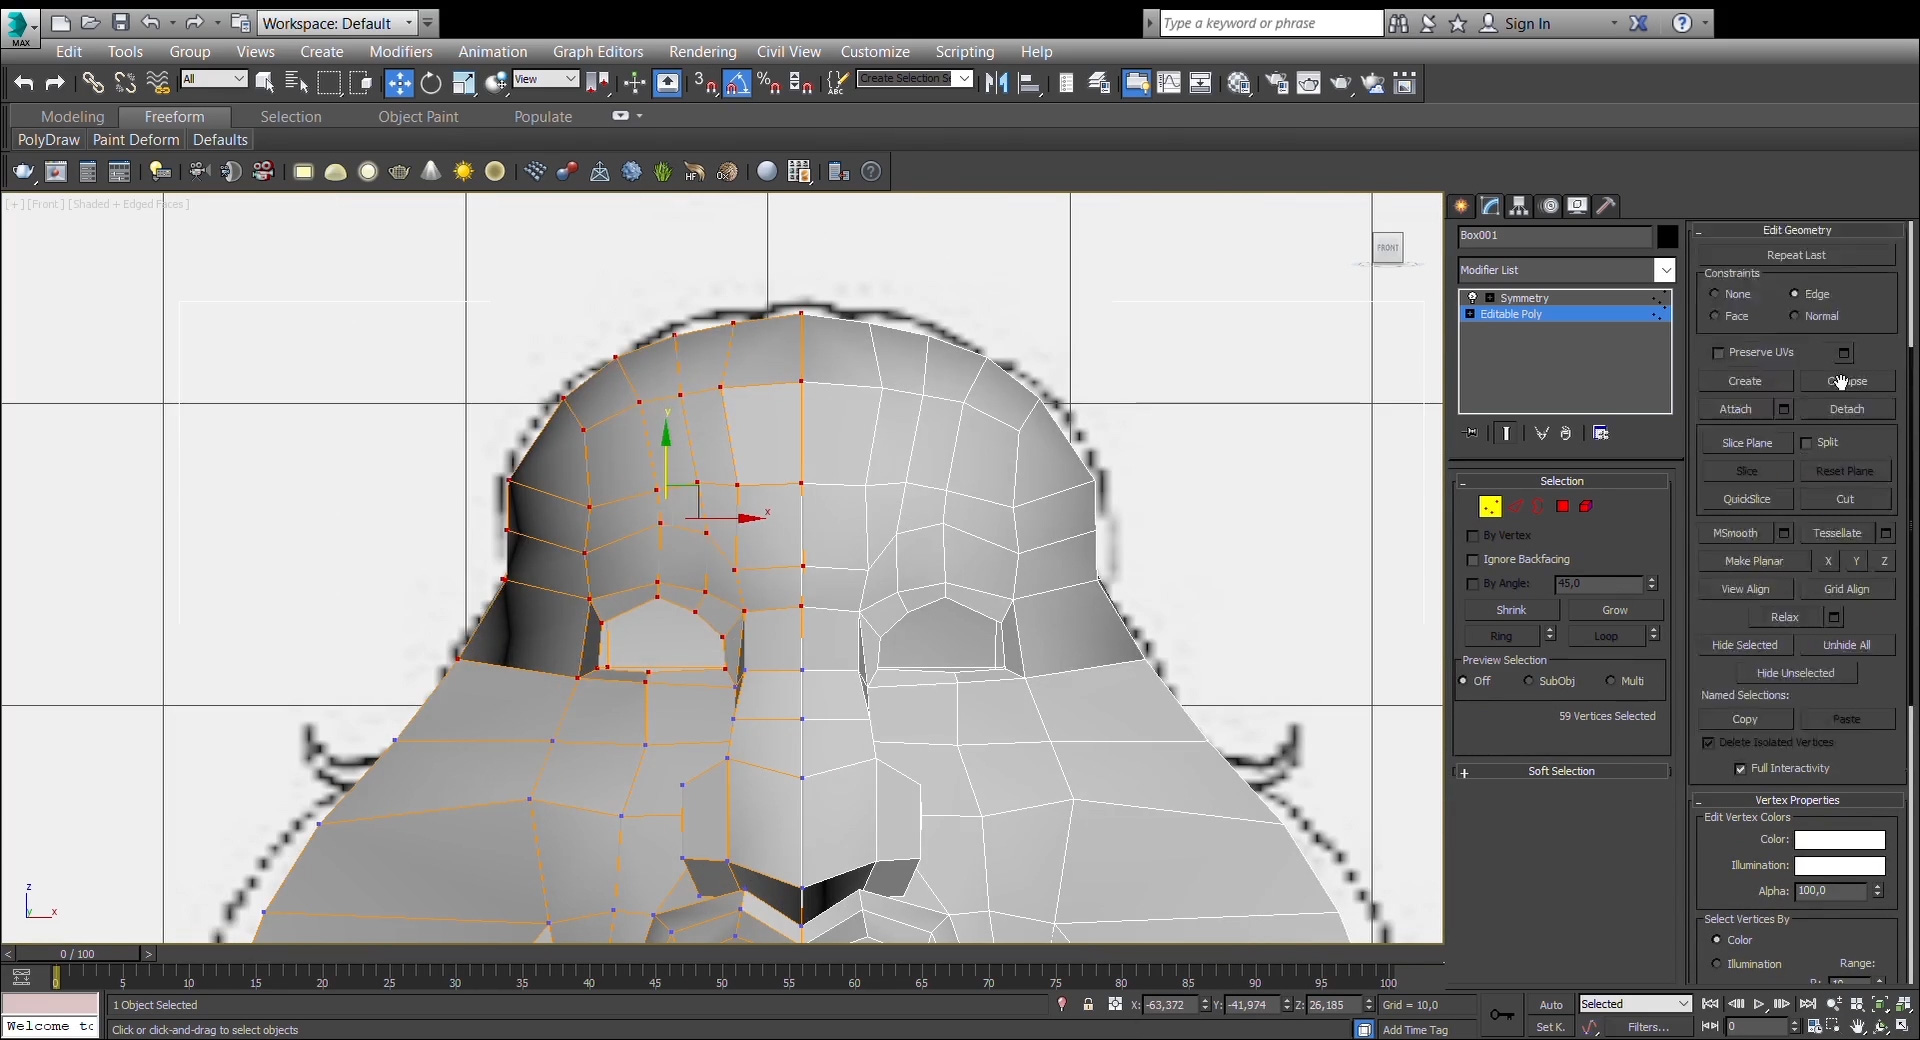Click the black object color swatch
Screen dimensions: 1920x1040
pos(1667,236)
